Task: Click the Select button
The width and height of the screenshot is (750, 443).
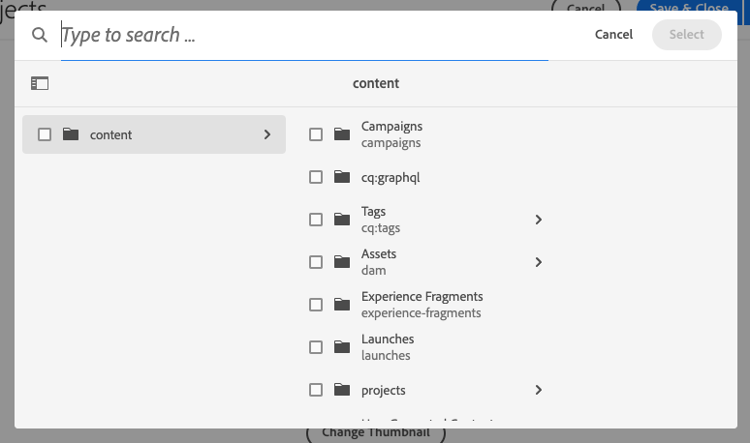Action: [x=686, y=35]
